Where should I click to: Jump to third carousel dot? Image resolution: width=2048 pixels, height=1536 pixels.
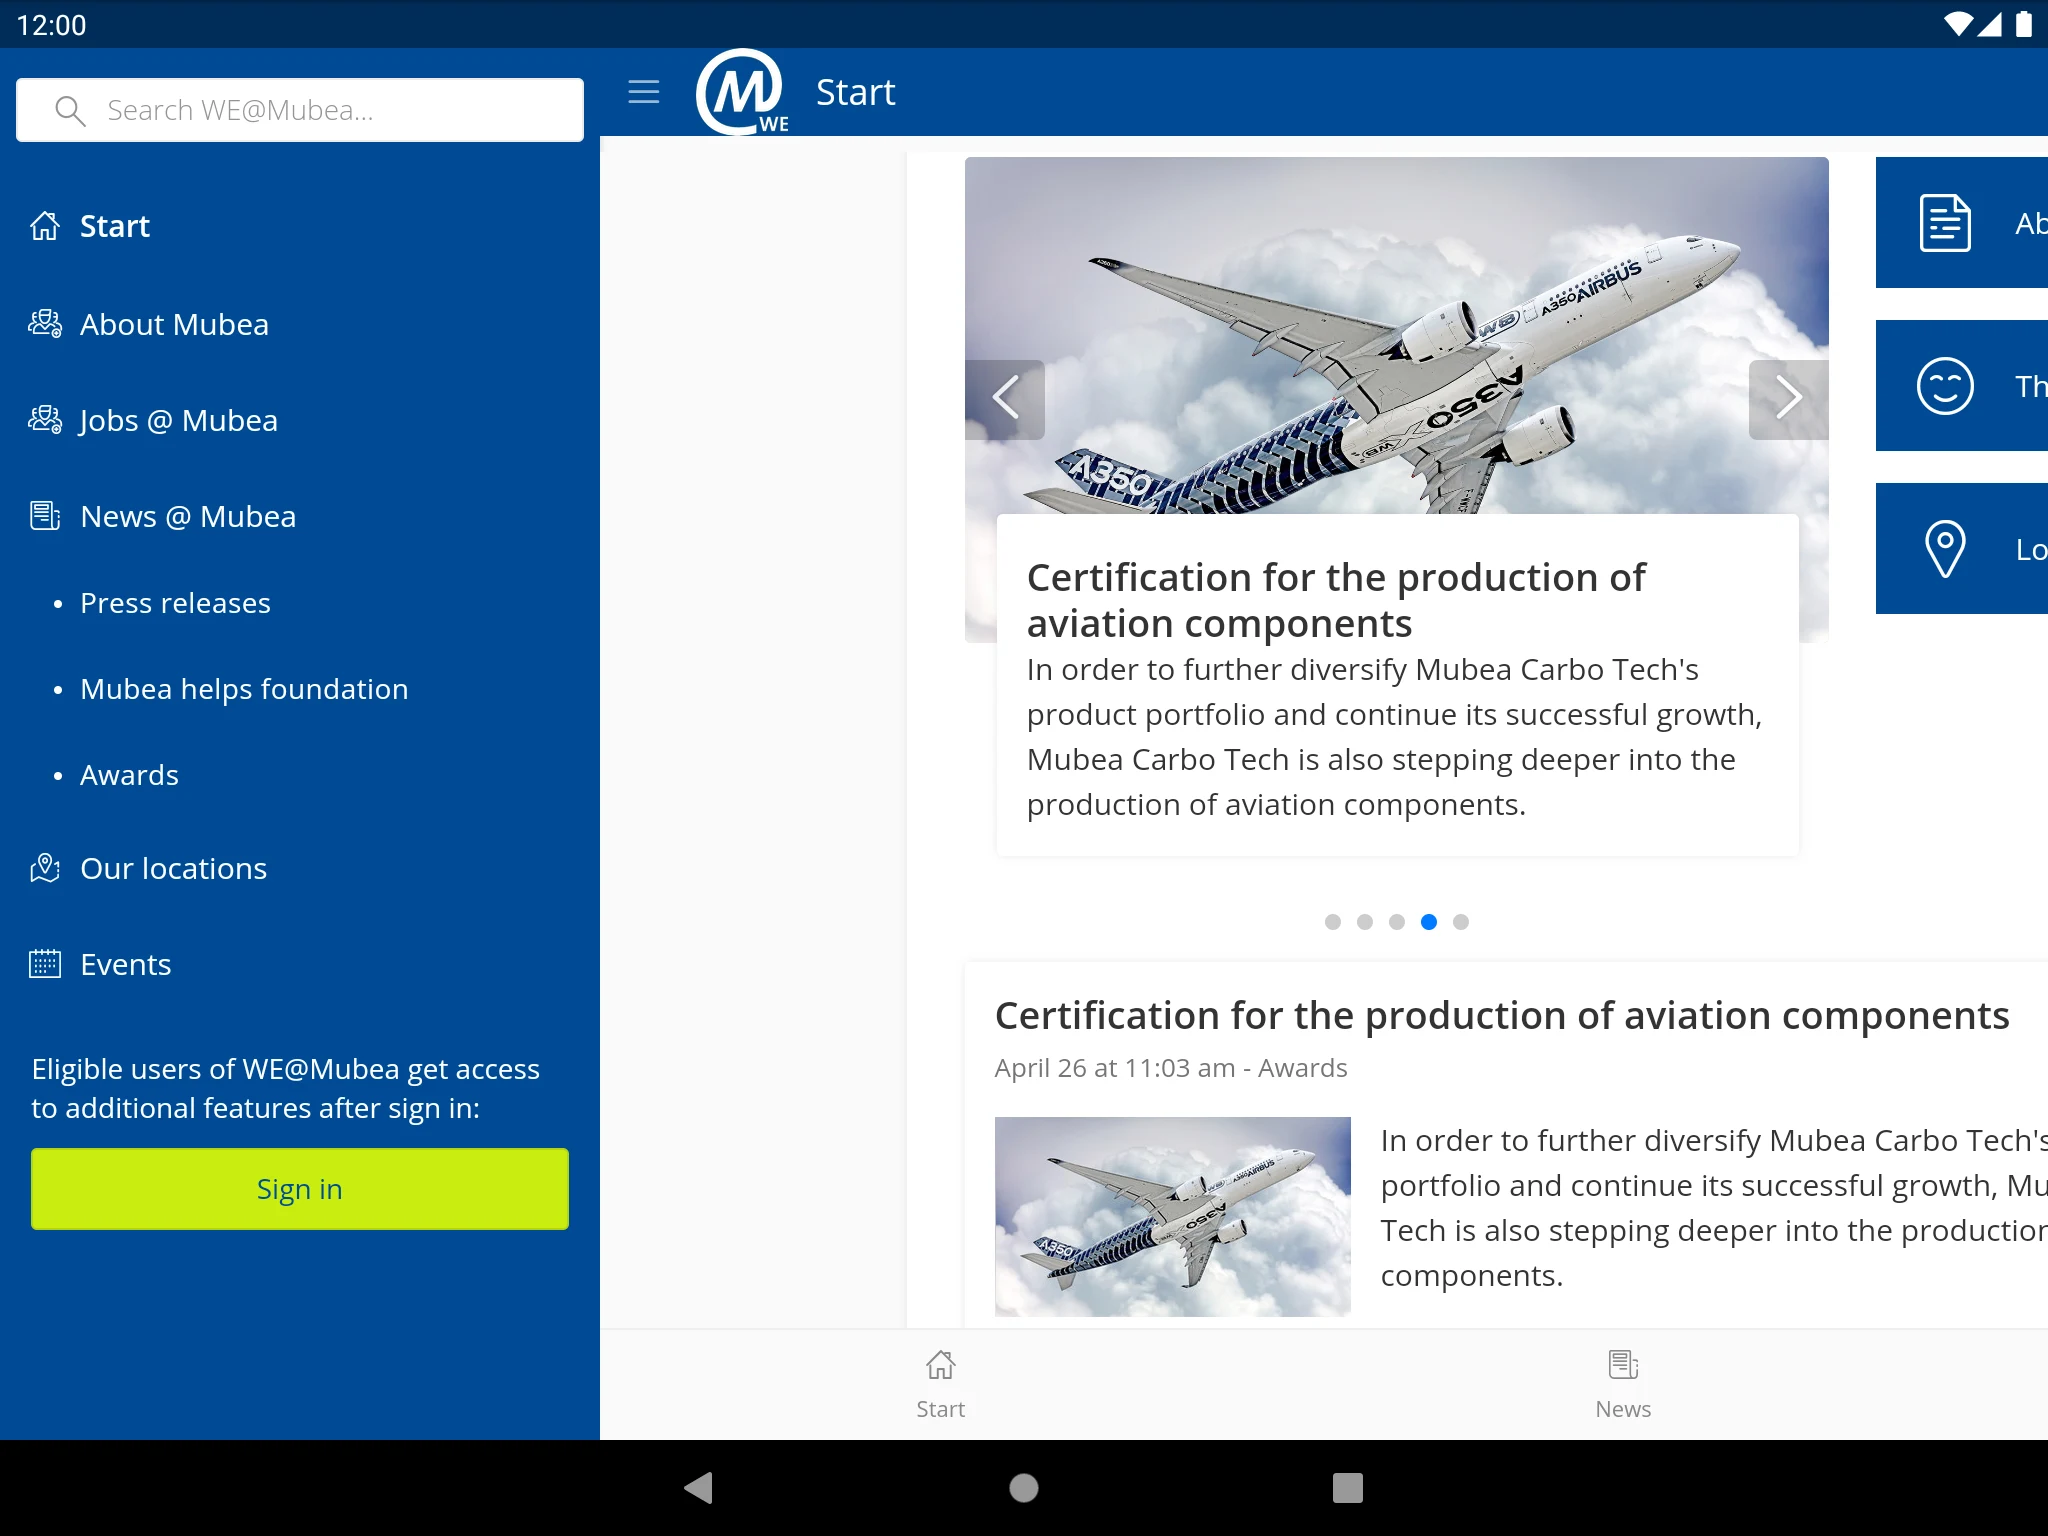tap(1397, 922)
